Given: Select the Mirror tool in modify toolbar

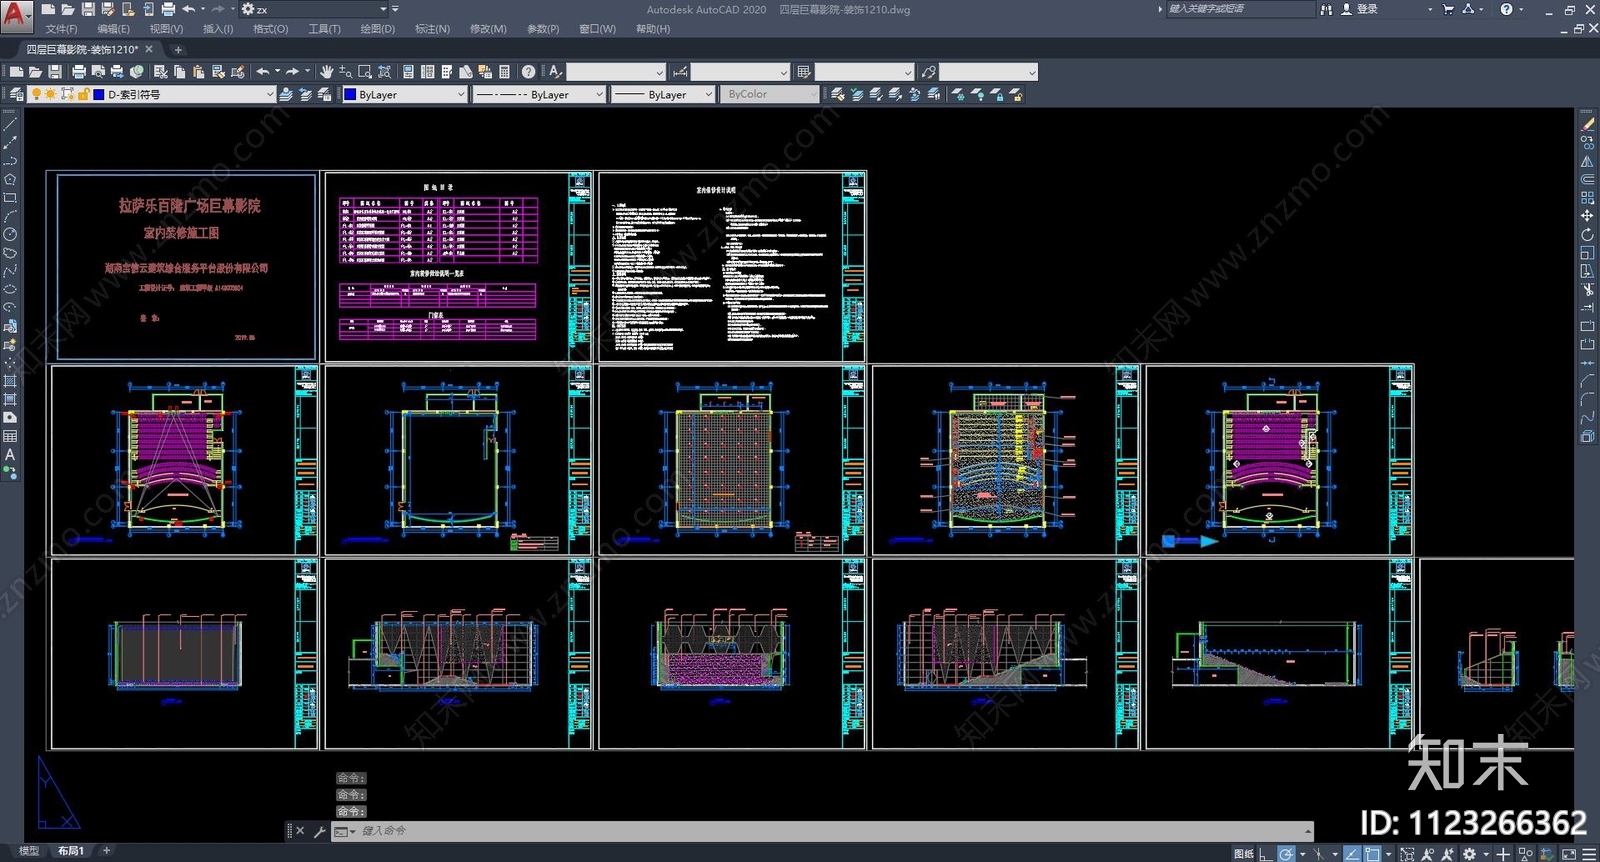Looking at the screenshot, I should click(1587, 161).
